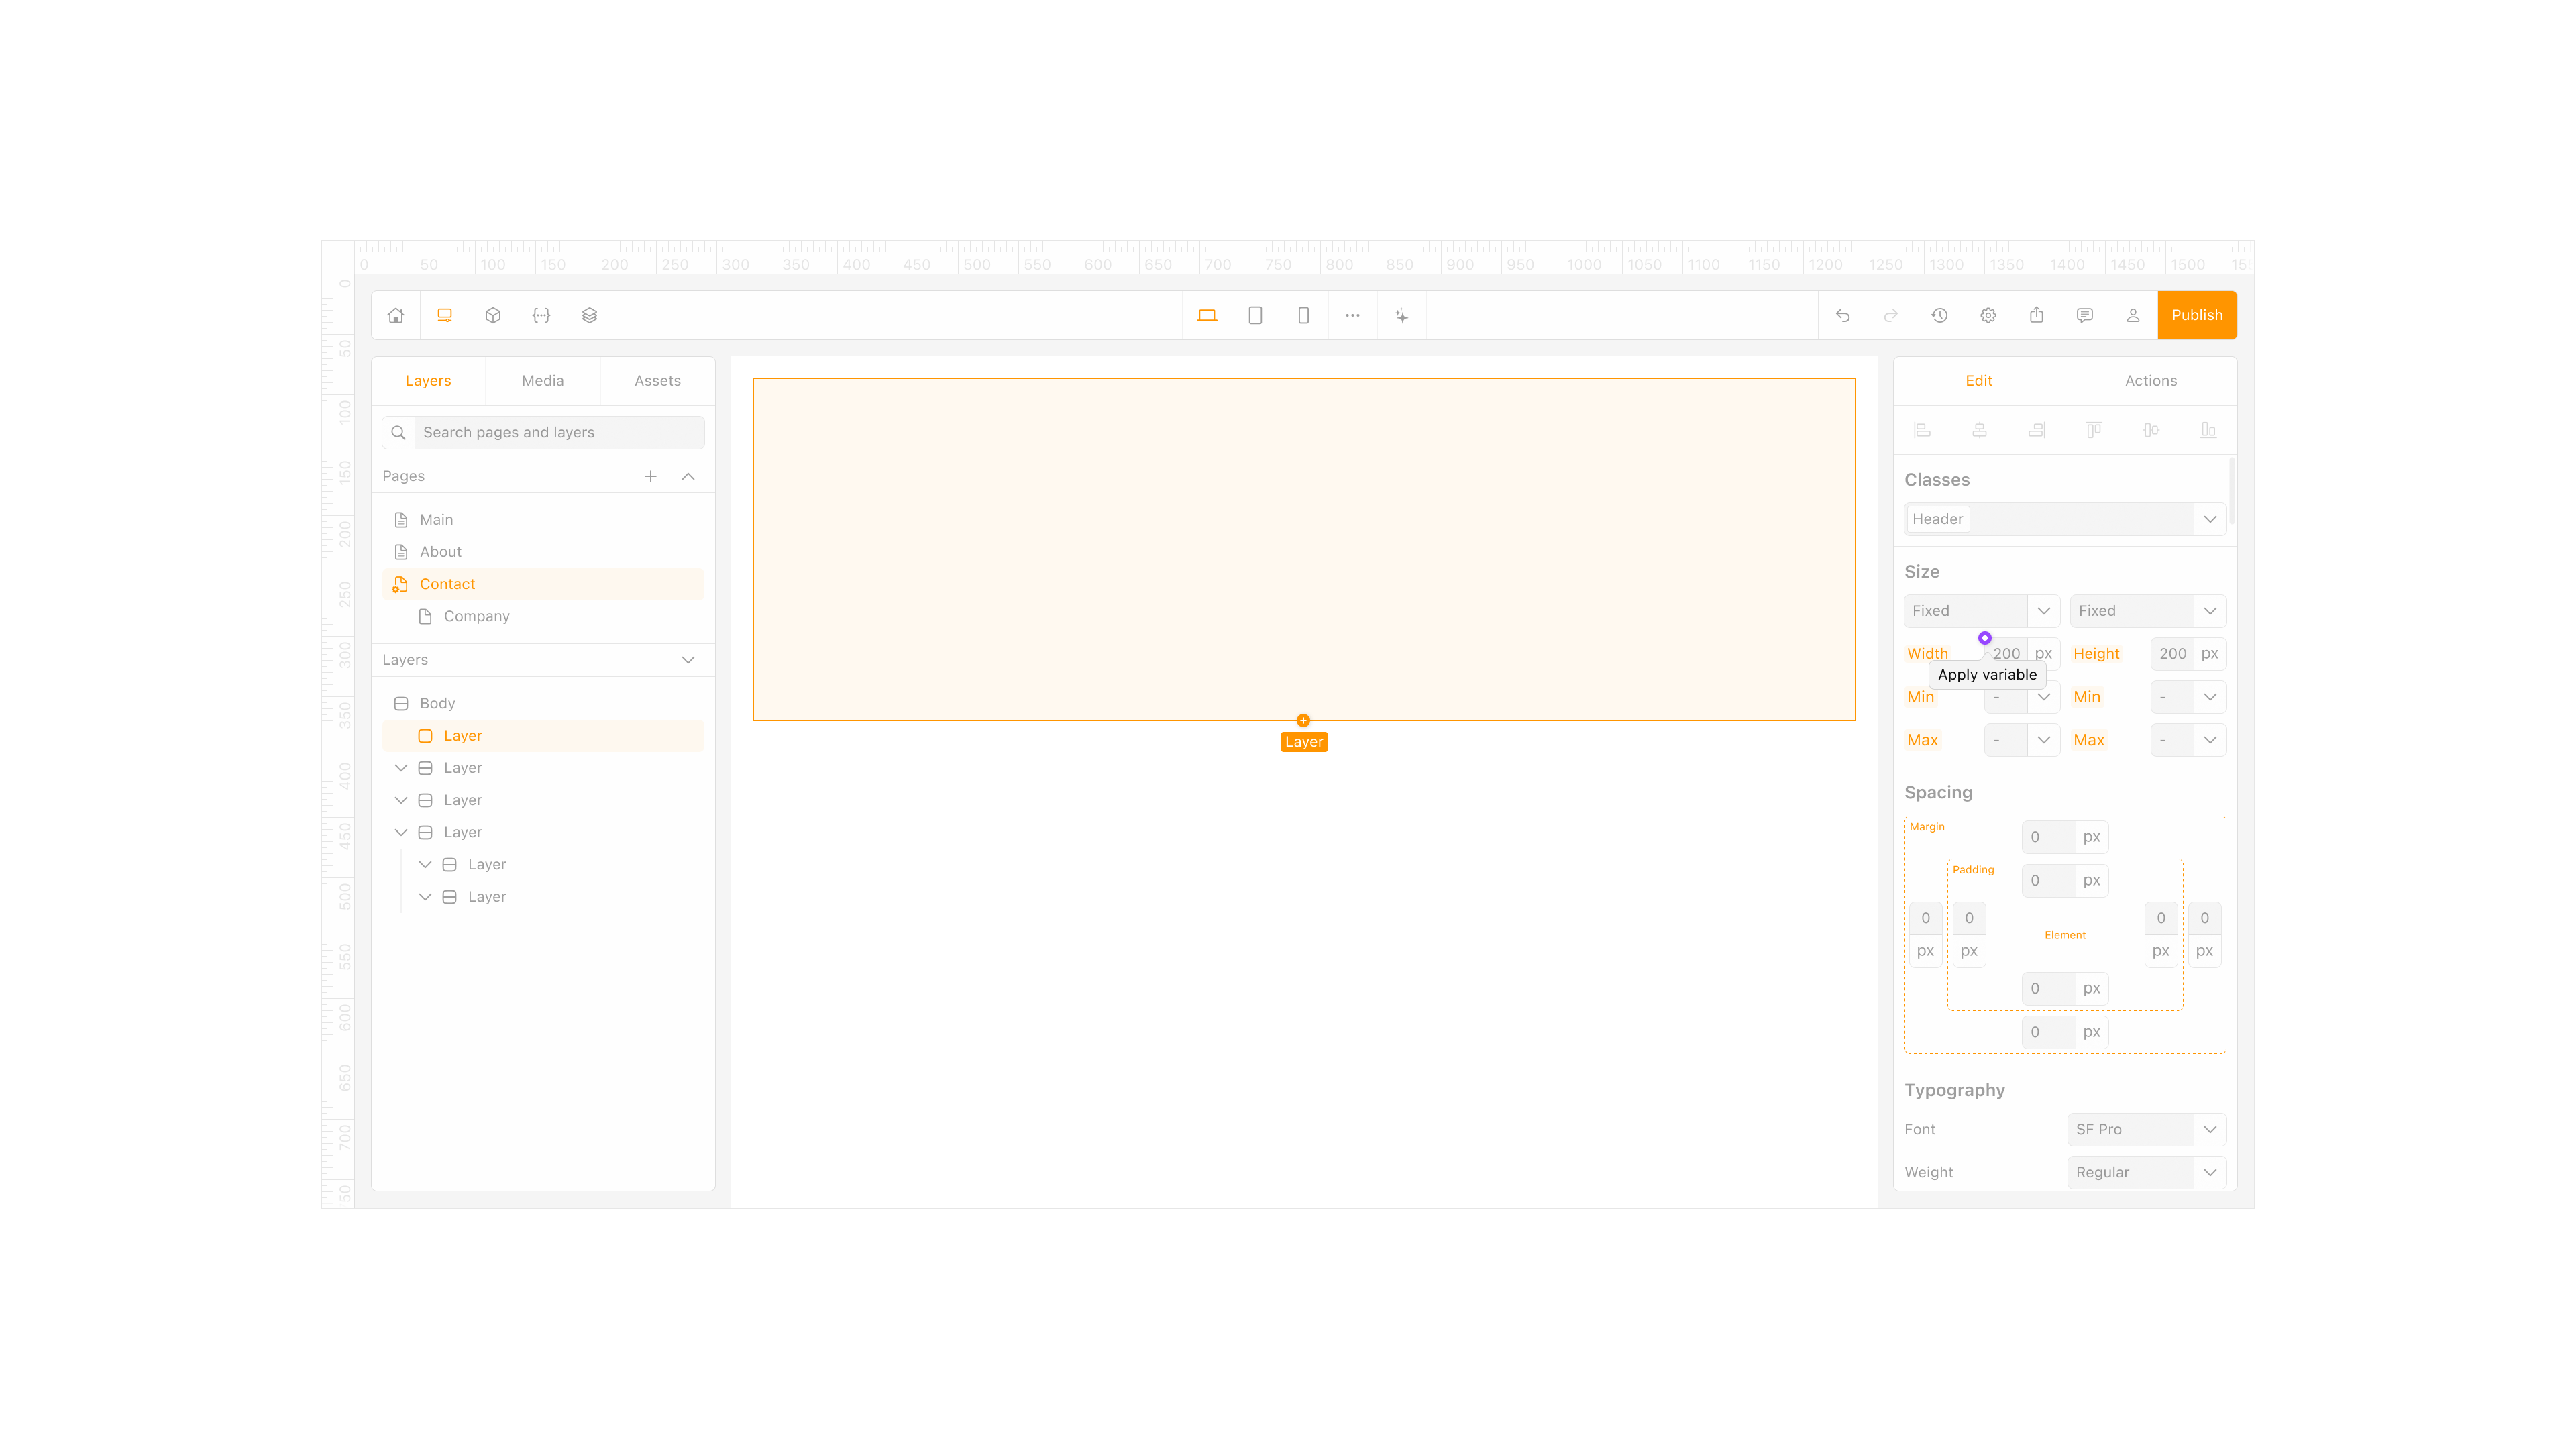Collapse the Pages section
Viewport: 2576px width, 1449px height.
[688, 476]
